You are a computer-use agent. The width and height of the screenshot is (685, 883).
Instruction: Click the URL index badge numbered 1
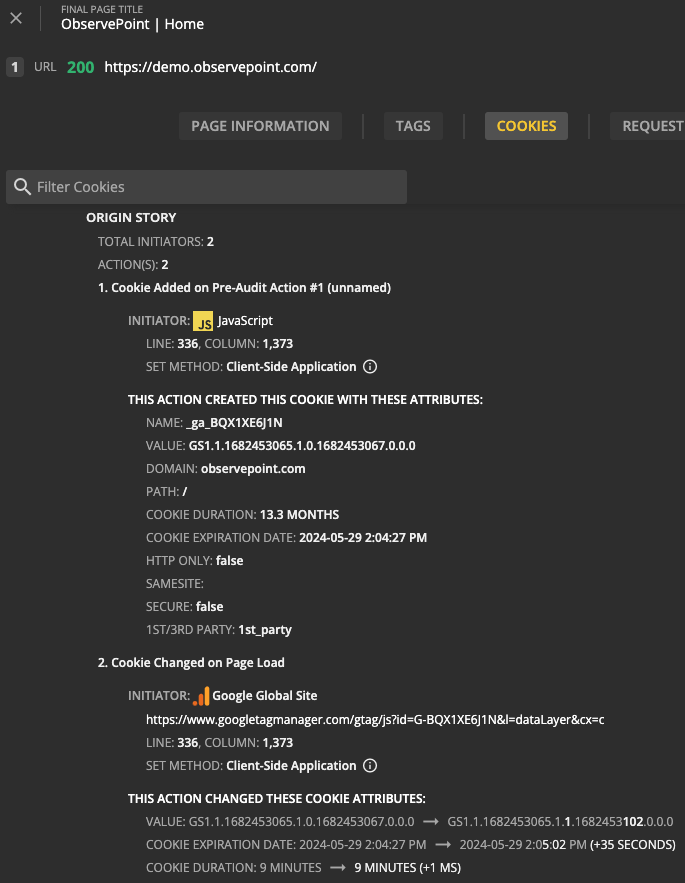coord(15,68)
